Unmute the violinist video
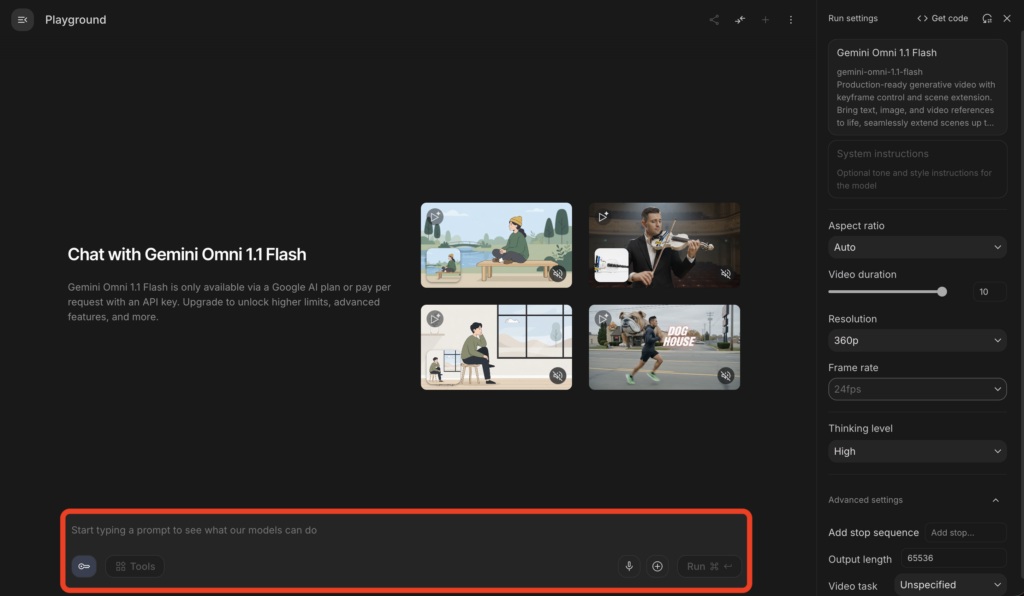 [x=726, y=274]
